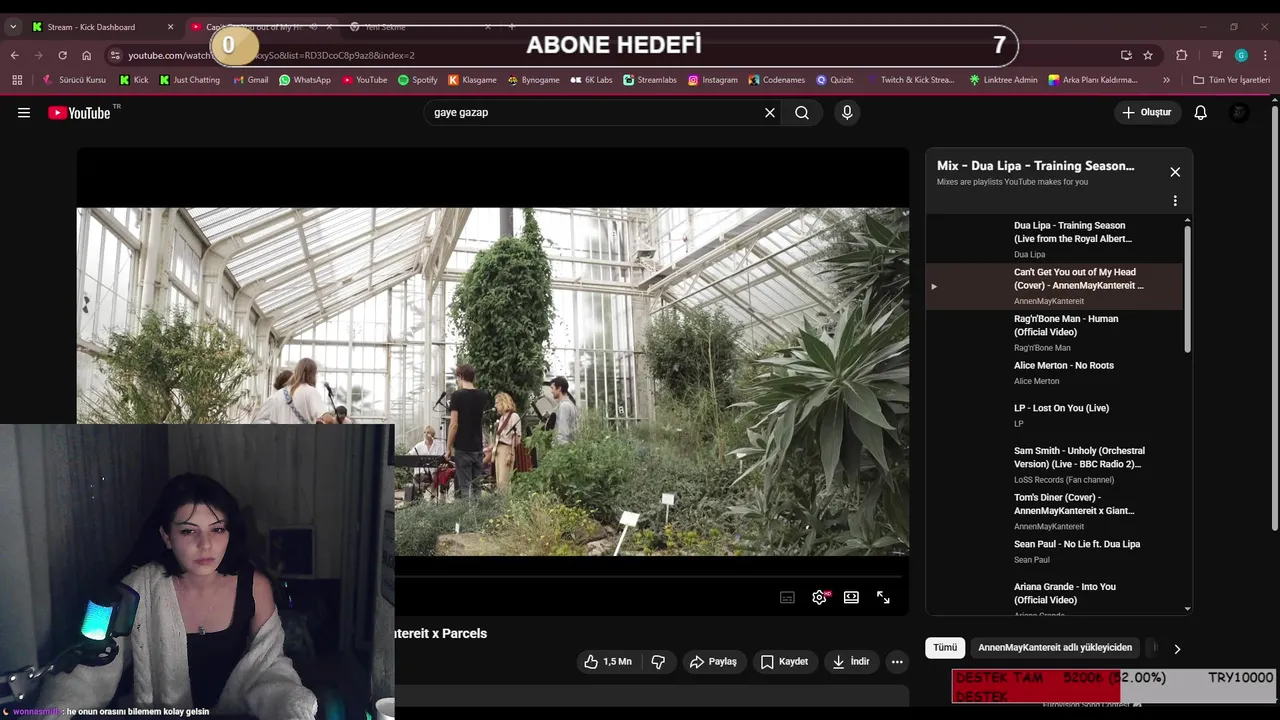
Task: Select the AnnenMayKantereit adlı yükleyiciden chip
Action: pos(1055,648)
